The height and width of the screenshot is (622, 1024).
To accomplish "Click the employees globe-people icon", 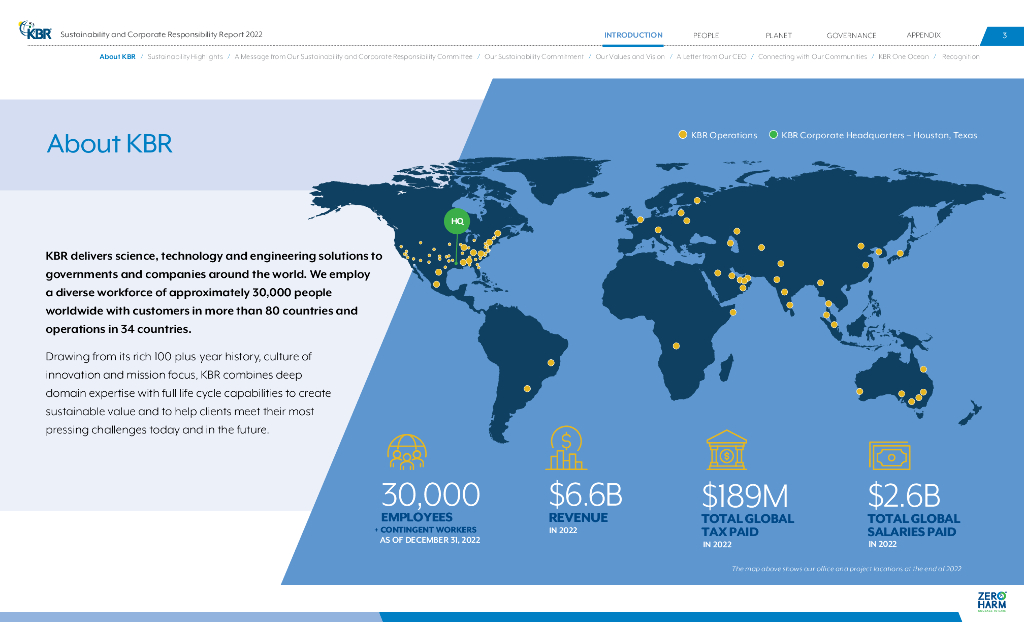I will coord(407,452).
